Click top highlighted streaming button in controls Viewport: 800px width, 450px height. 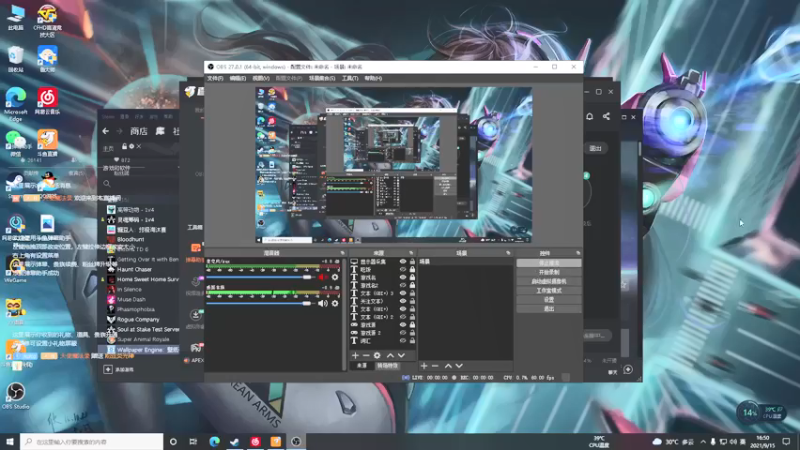tap(549, 263)
